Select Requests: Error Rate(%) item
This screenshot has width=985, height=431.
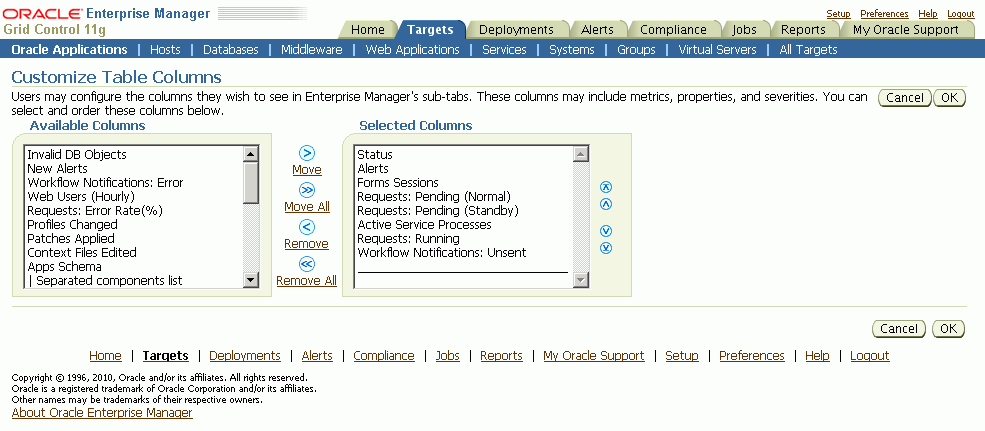pos(95,210)
